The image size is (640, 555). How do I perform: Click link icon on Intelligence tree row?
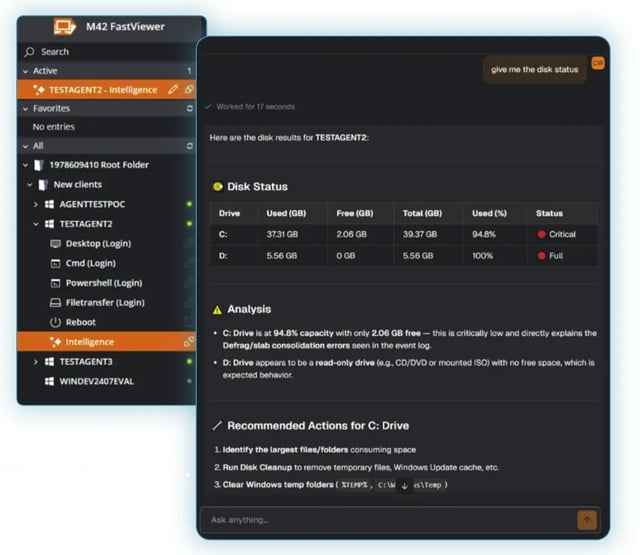click(189, 342)
